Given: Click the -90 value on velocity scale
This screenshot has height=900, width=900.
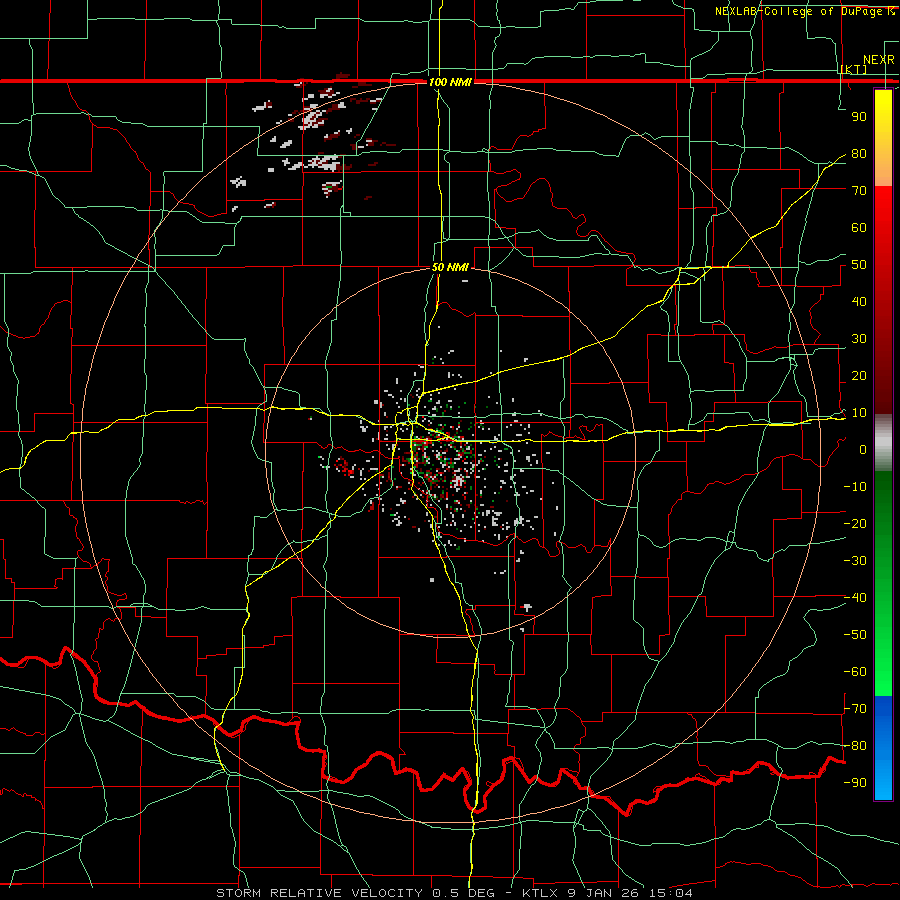Looking at the screenshot, I should pos(855,783).
